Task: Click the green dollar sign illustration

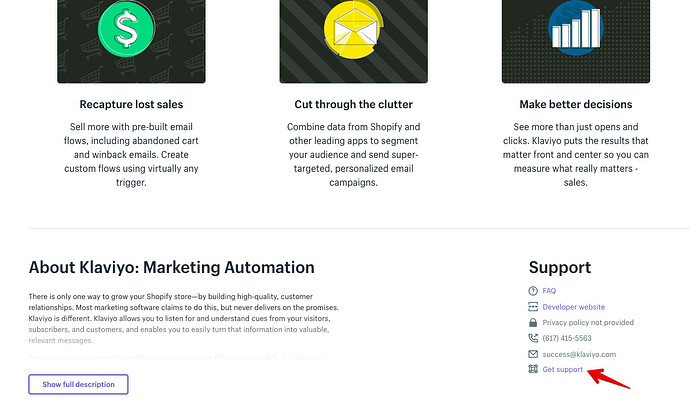Action: [x=126, y=33]
